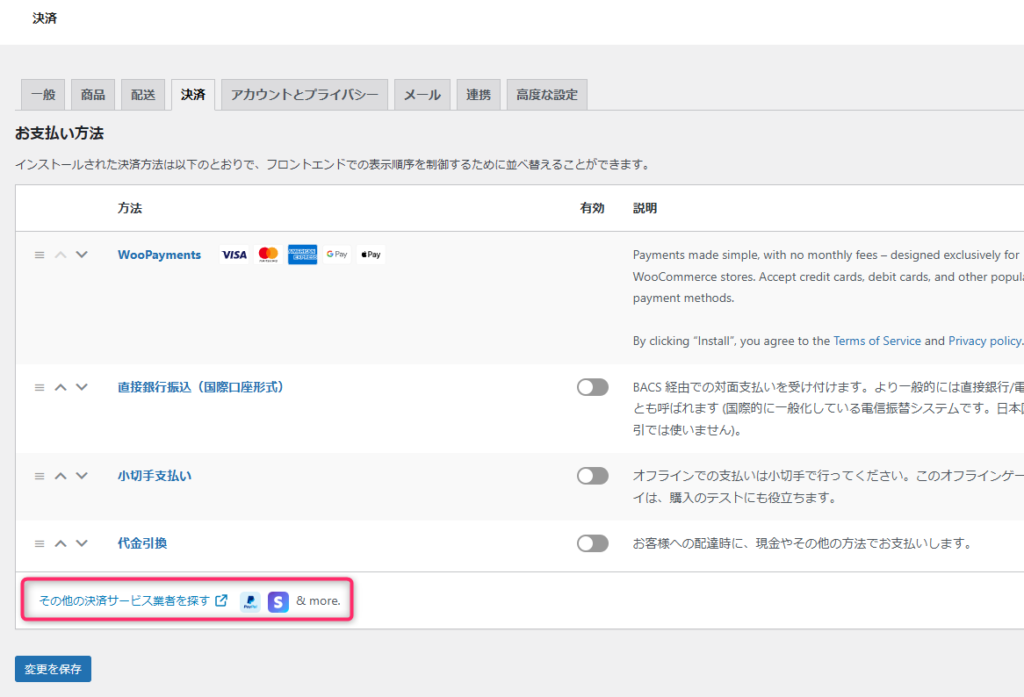This screenshot has width=1024, height=697.
Task: Click the down chevron for WooPayments
Action: [x=82, y=254]
